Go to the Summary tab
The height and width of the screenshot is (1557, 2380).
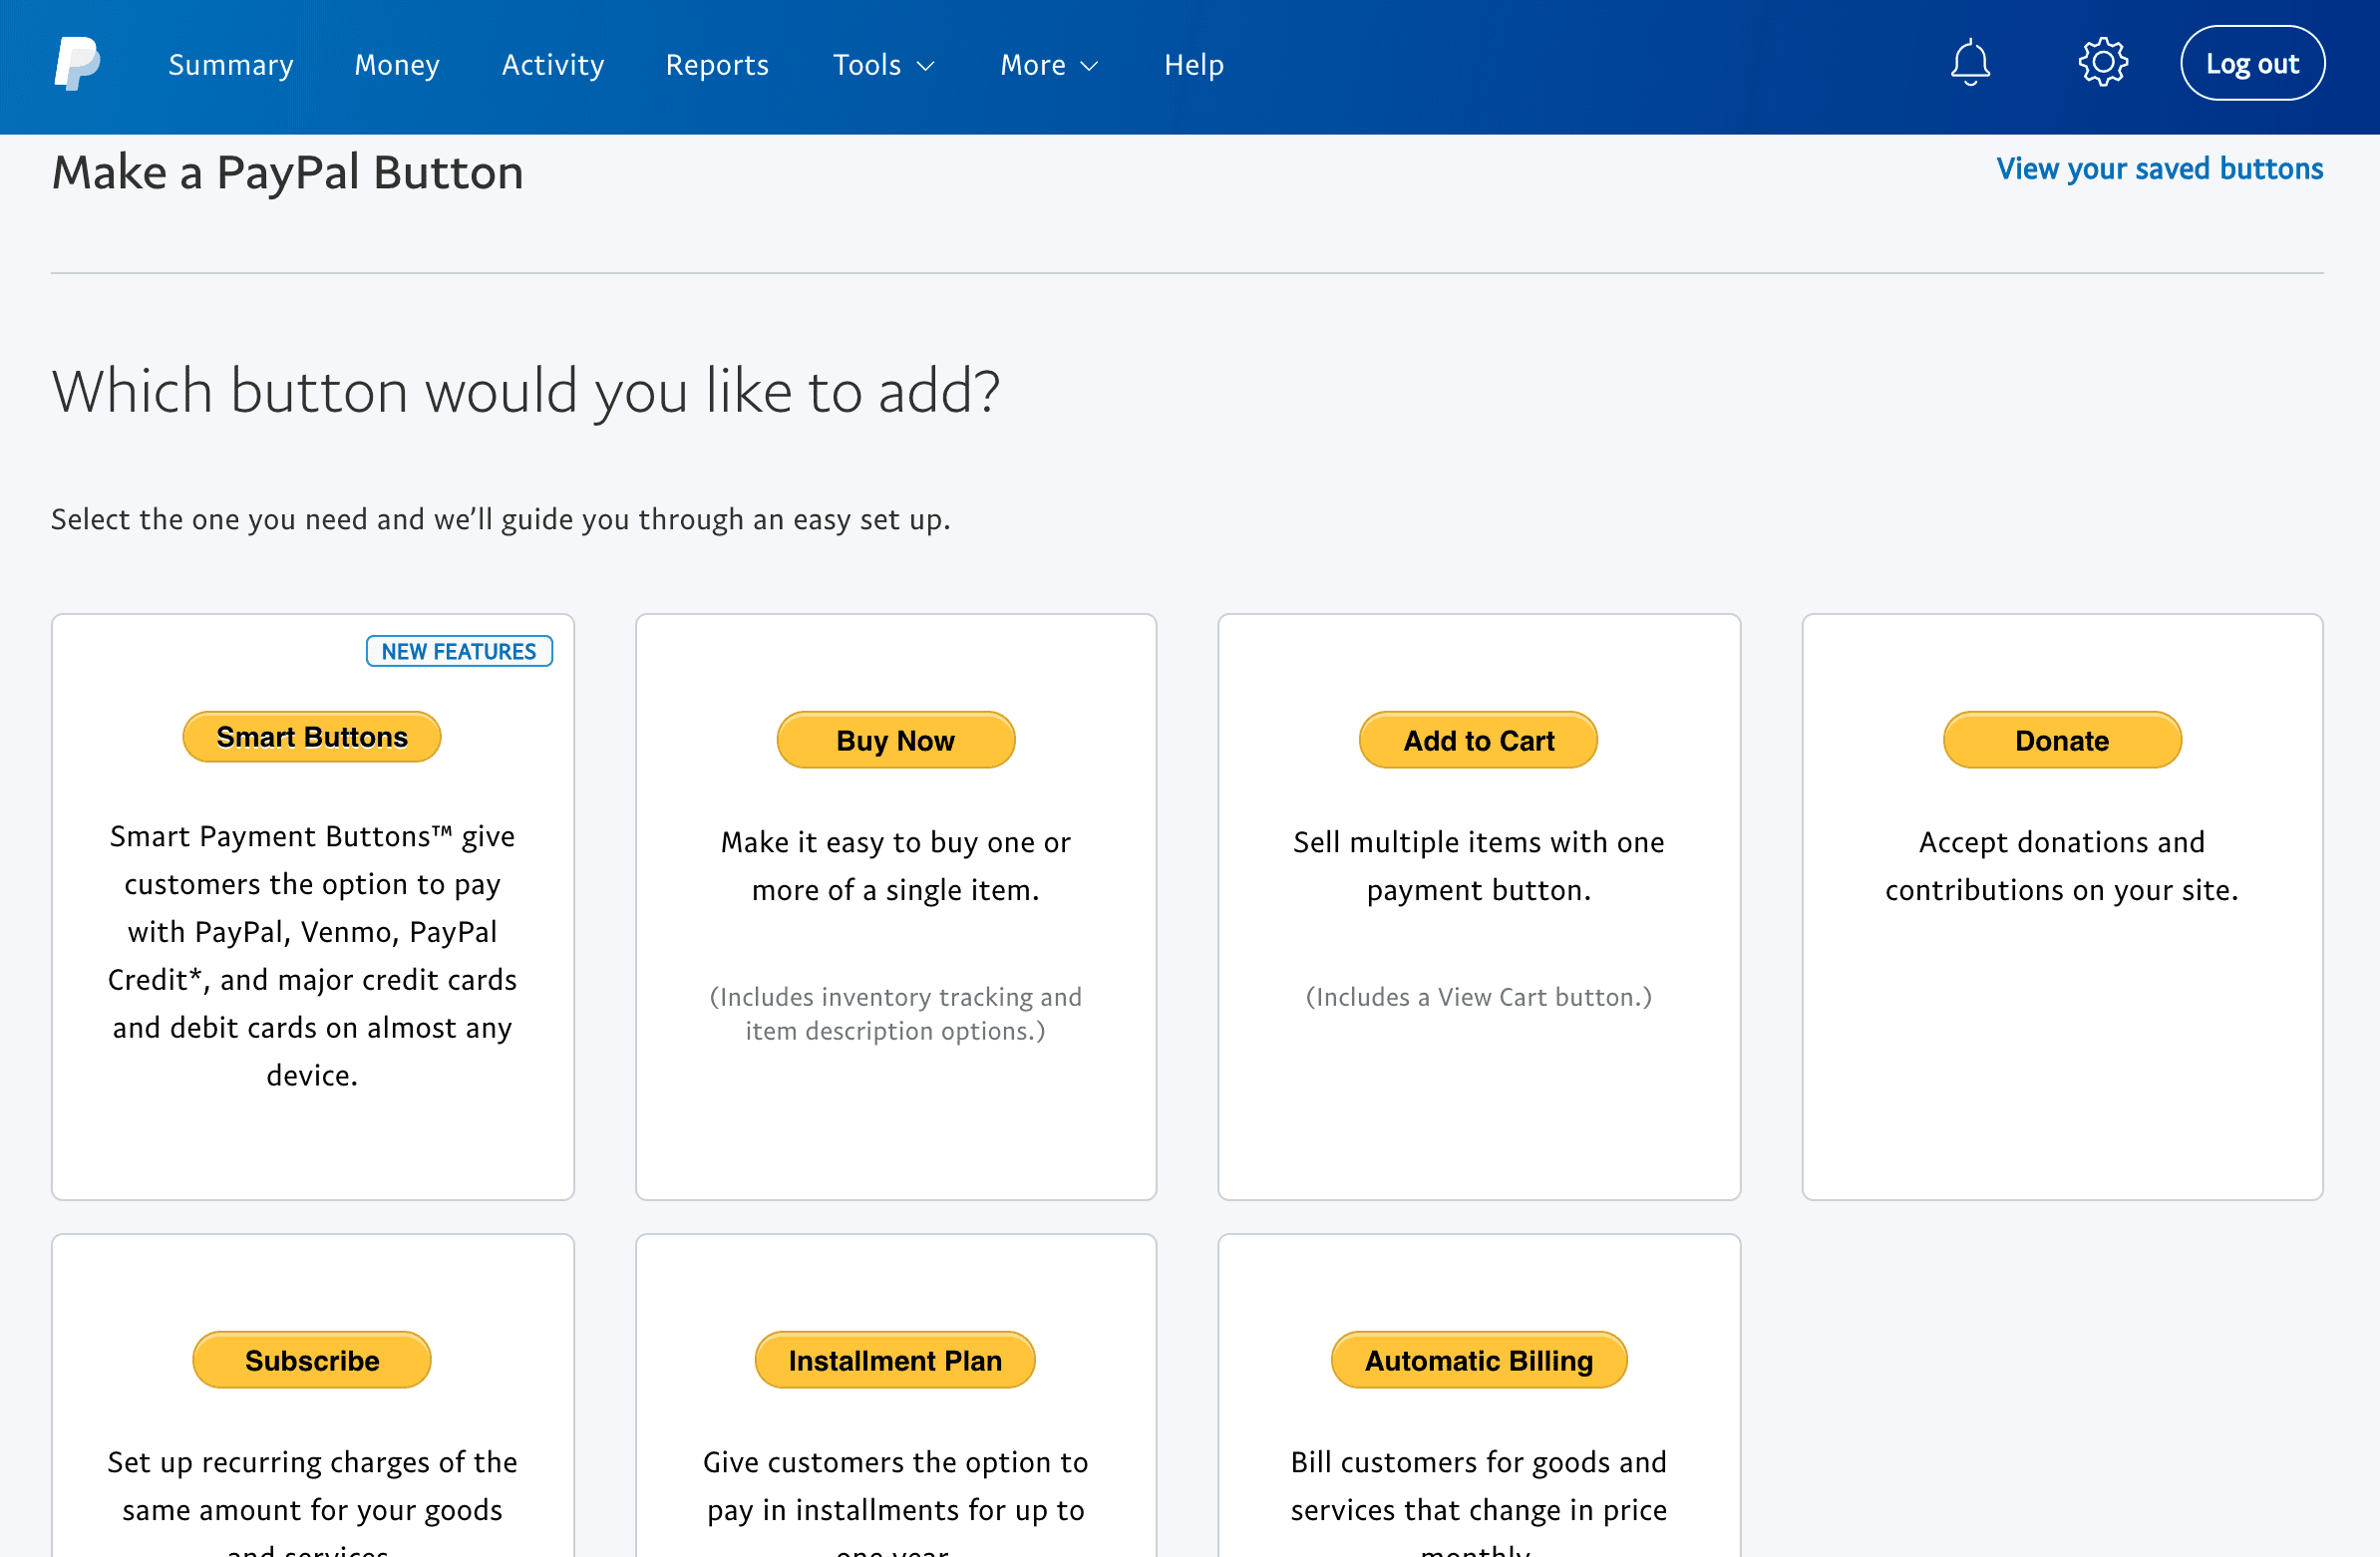pos(231,65)
